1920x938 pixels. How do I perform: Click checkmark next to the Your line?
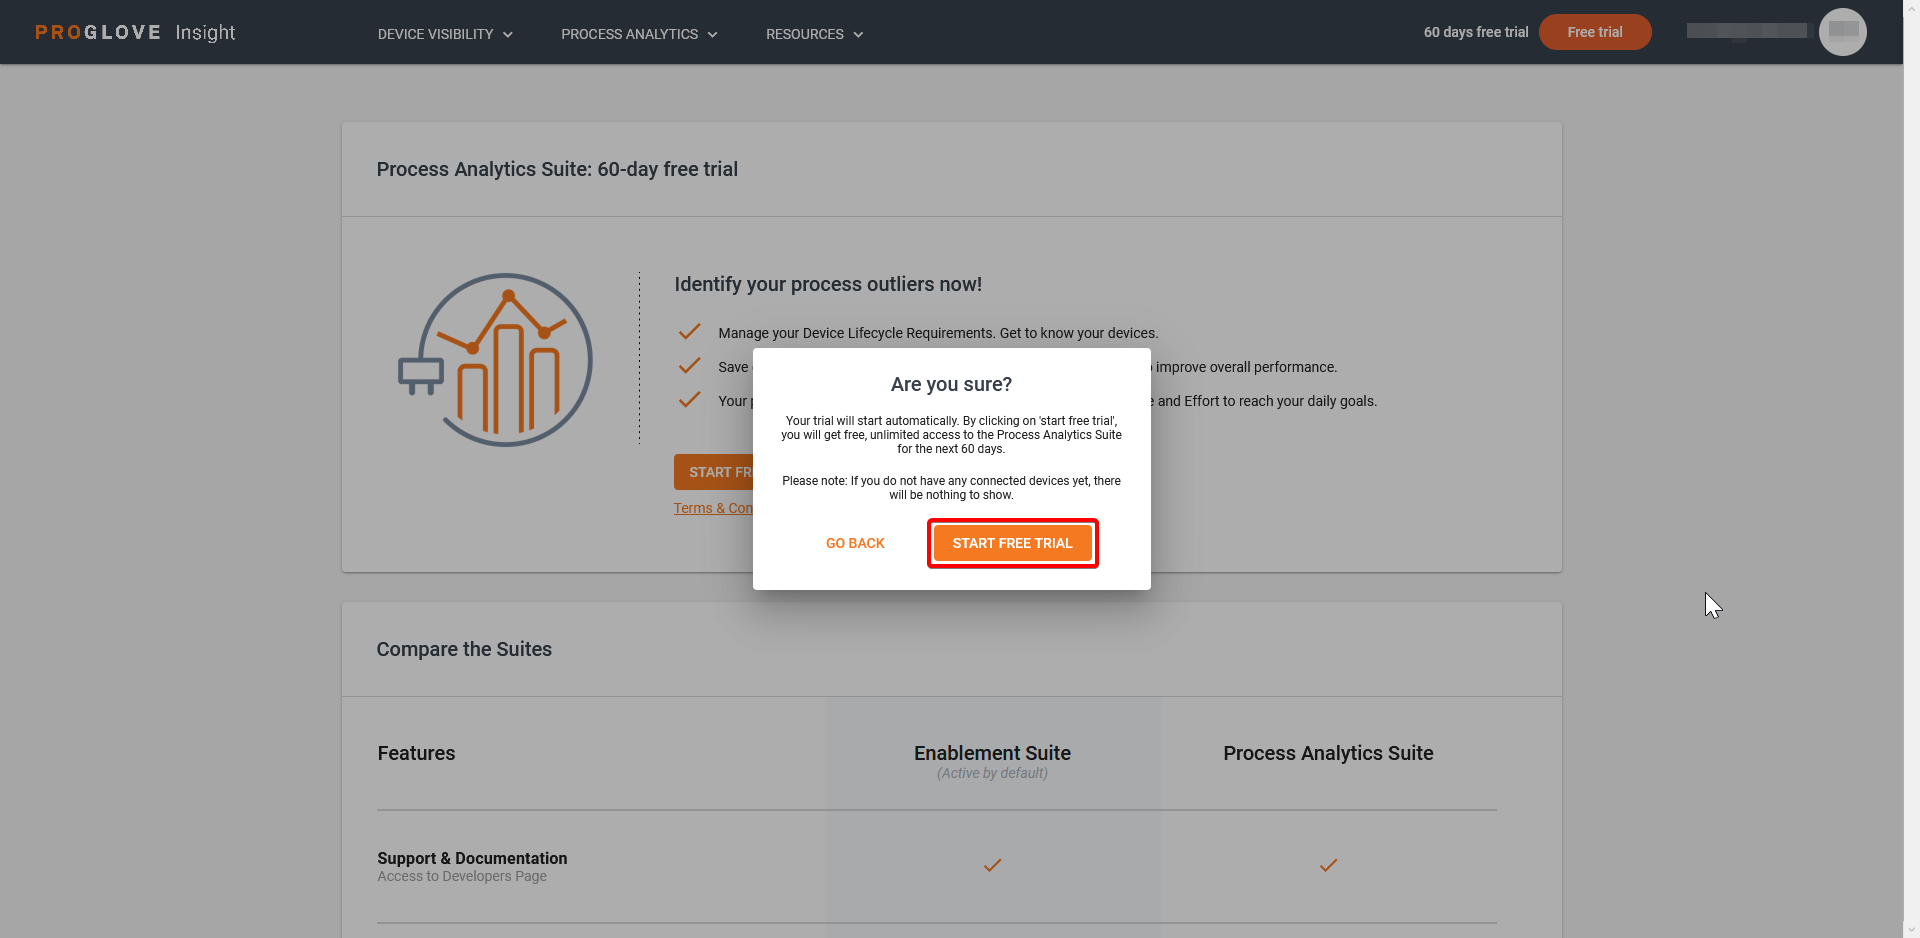pyautogui.click(x=689, y=400)
